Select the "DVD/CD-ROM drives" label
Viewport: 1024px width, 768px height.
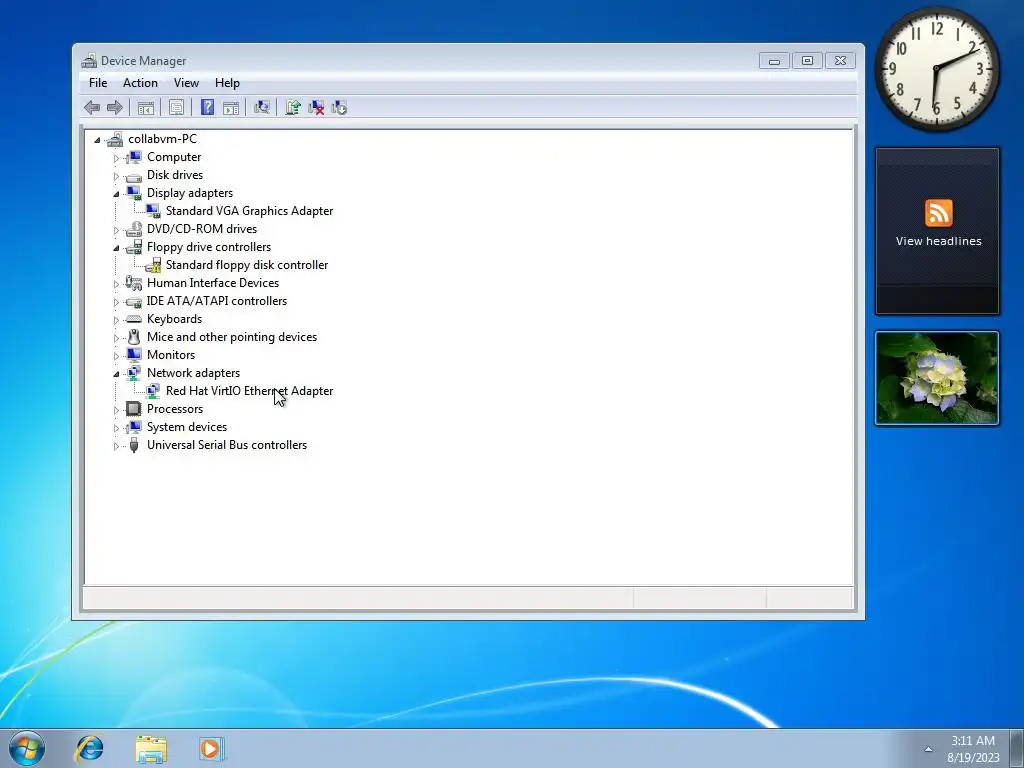click(202, 229)
